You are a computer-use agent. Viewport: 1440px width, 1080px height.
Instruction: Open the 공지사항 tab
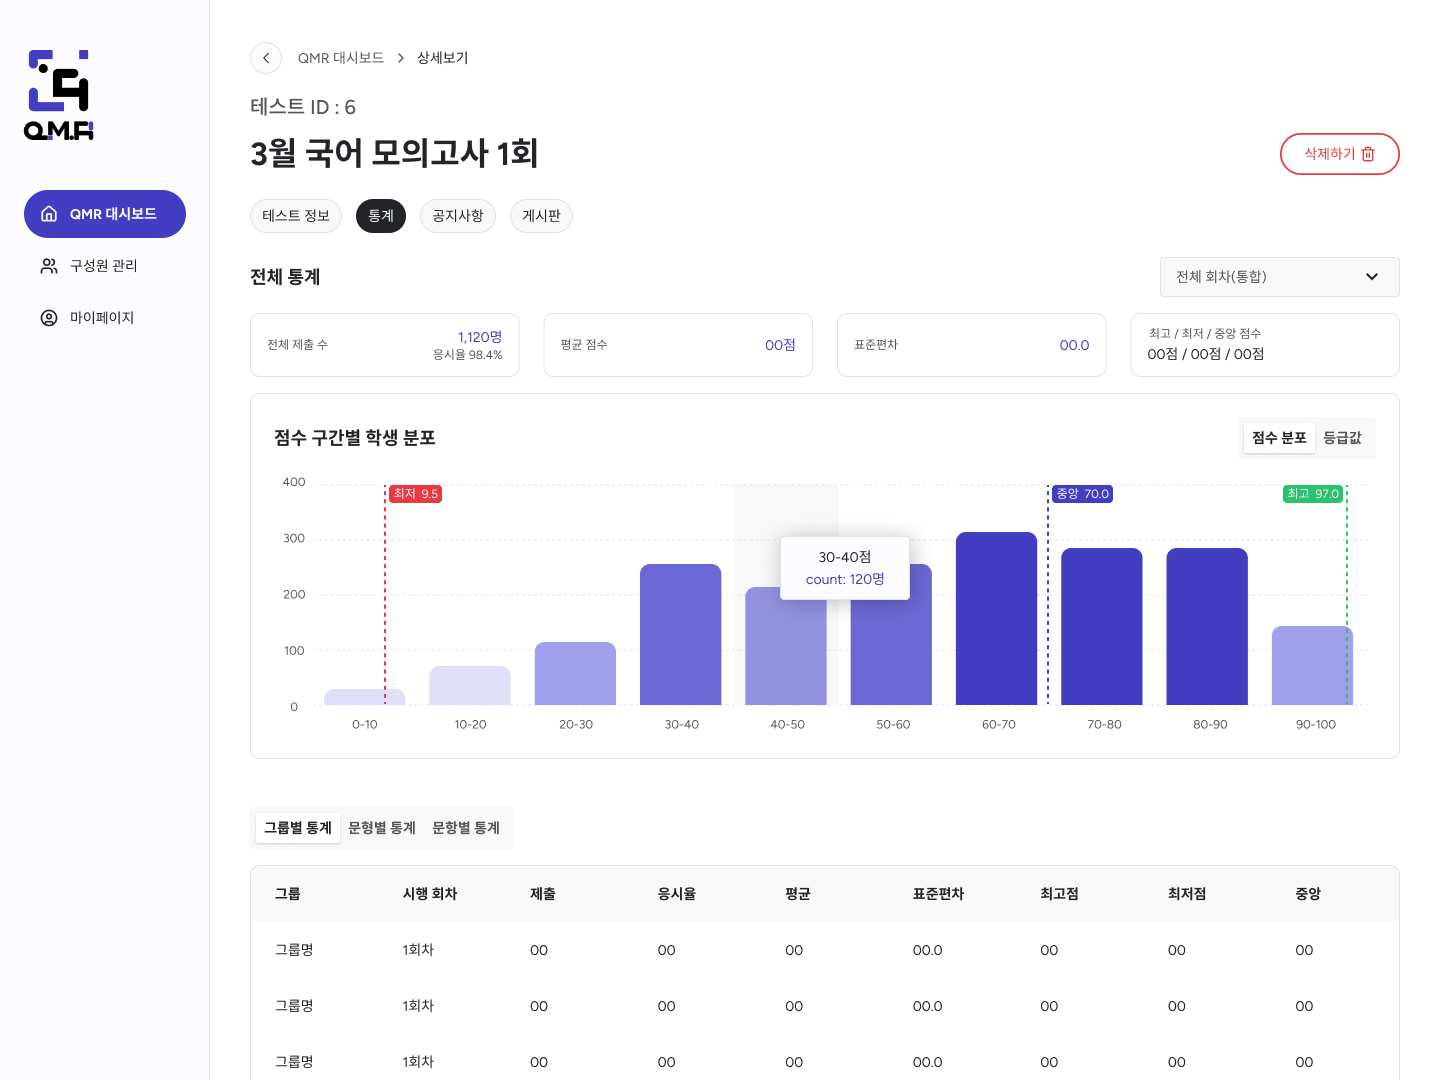(x=458, y=216)
